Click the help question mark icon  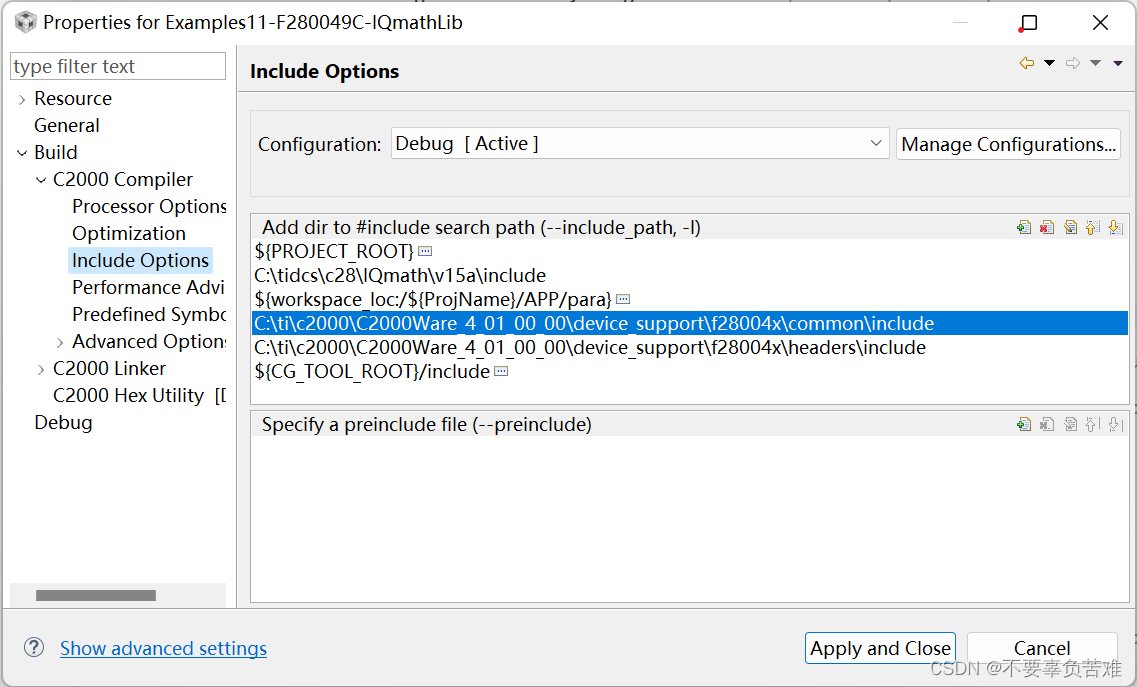(34, 648)
